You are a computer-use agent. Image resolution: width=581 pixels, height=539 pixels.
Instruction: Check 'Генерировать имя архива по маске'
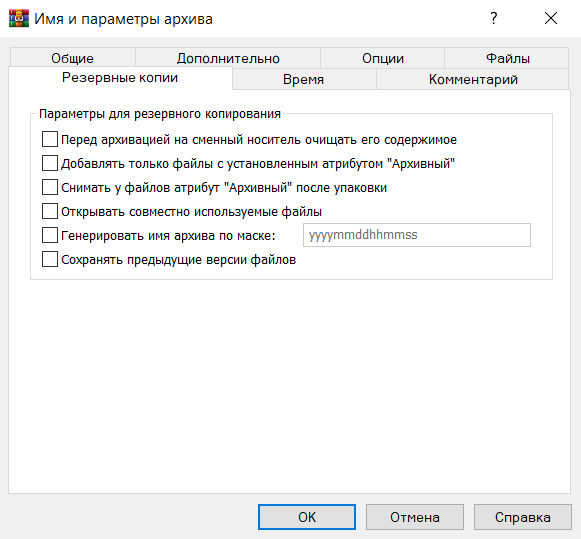[x=50, y=235]
